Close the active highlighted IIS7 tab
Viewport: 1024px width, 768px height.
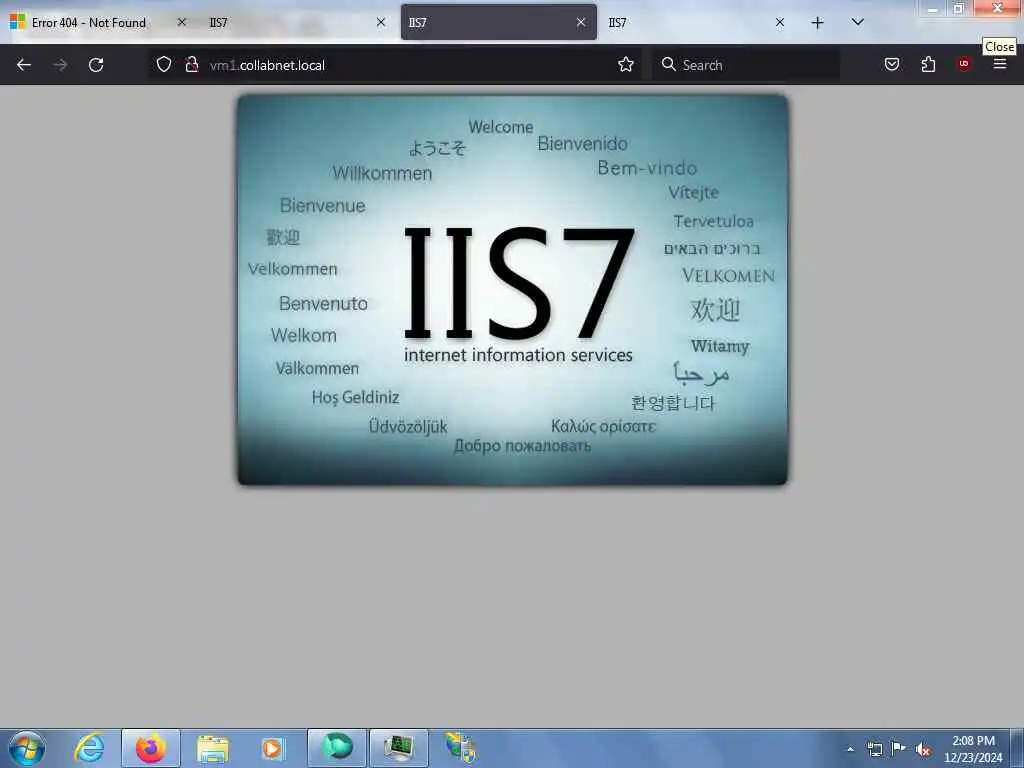click(x=581, y=22)
